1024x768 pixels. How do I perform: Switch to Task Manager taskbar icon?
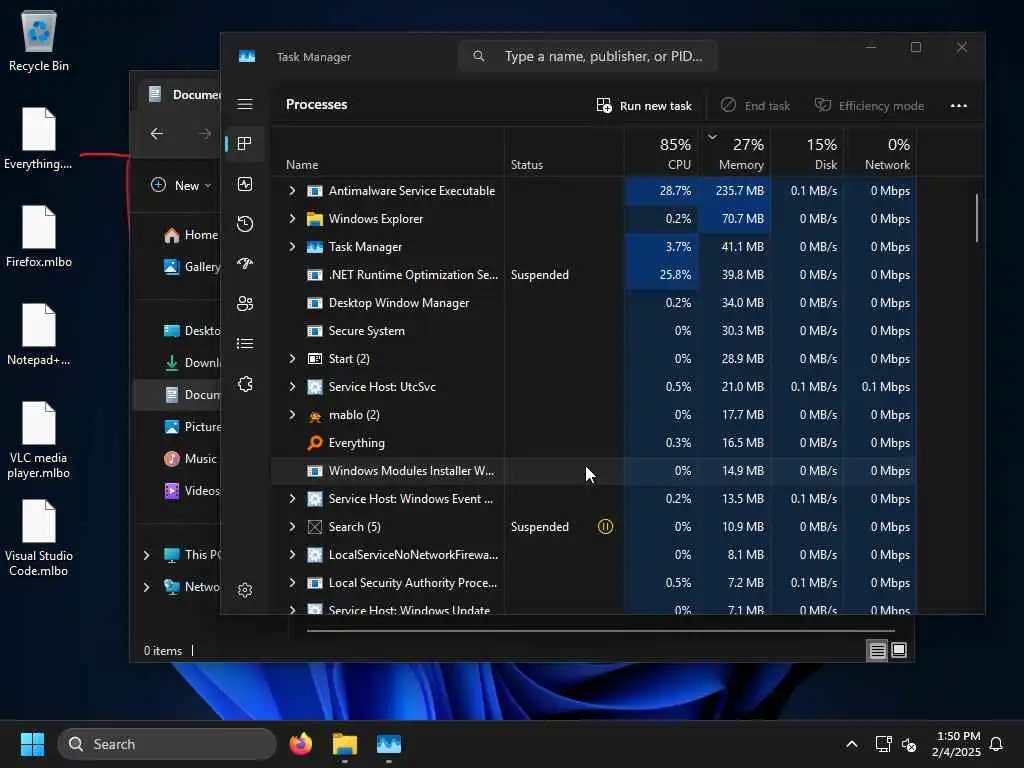tap(389, 744)
